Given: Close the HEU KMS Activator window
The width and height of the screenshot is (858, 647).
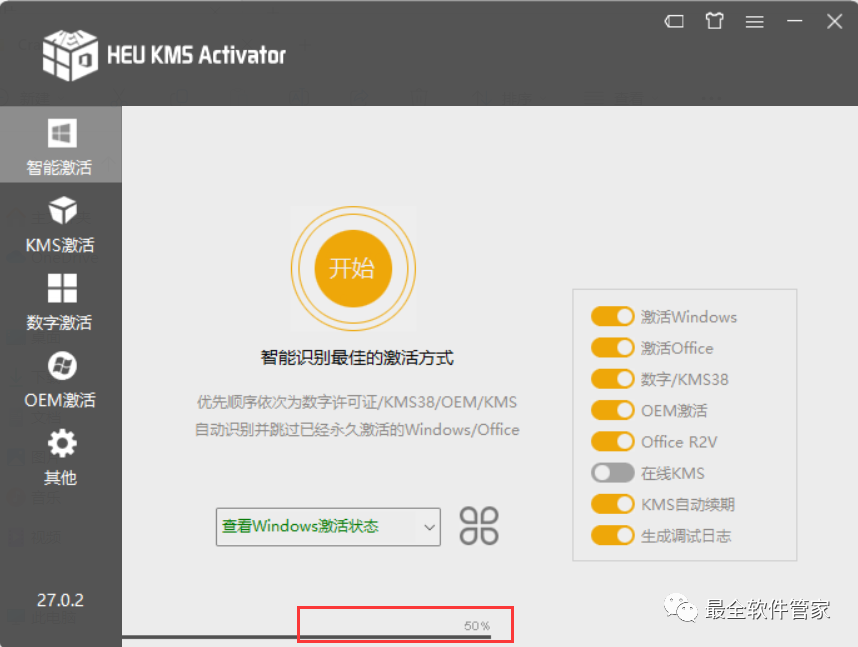Looking at the screenshot, I should 834,21.
